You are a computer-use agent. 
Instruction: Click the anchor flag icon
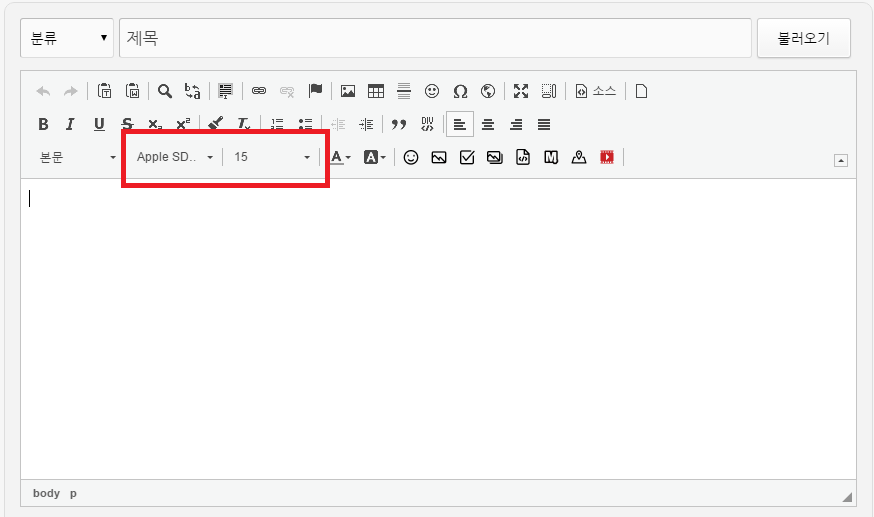pyautogui.click(x=315, y=91)
